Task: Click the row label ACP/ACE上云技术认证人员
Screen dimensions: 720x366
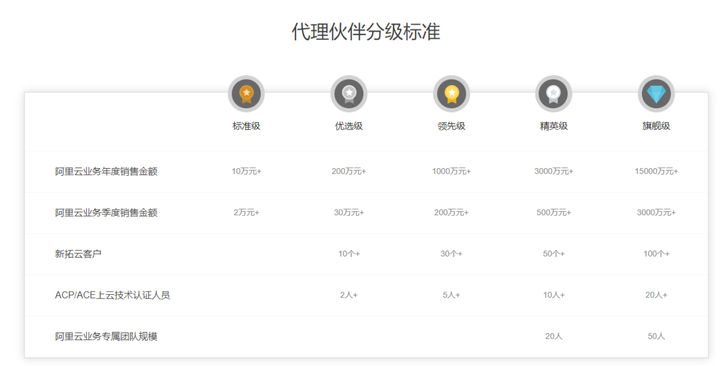Action: pos(112,295)
